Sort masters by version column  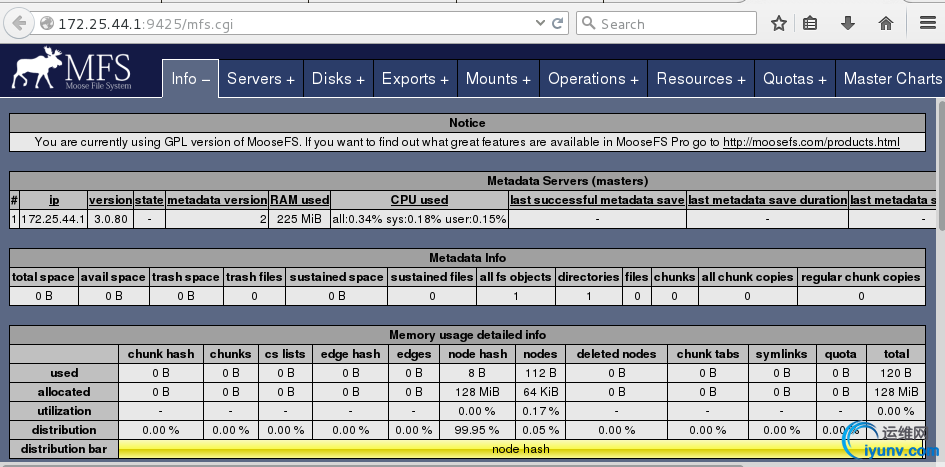(110, 200)
